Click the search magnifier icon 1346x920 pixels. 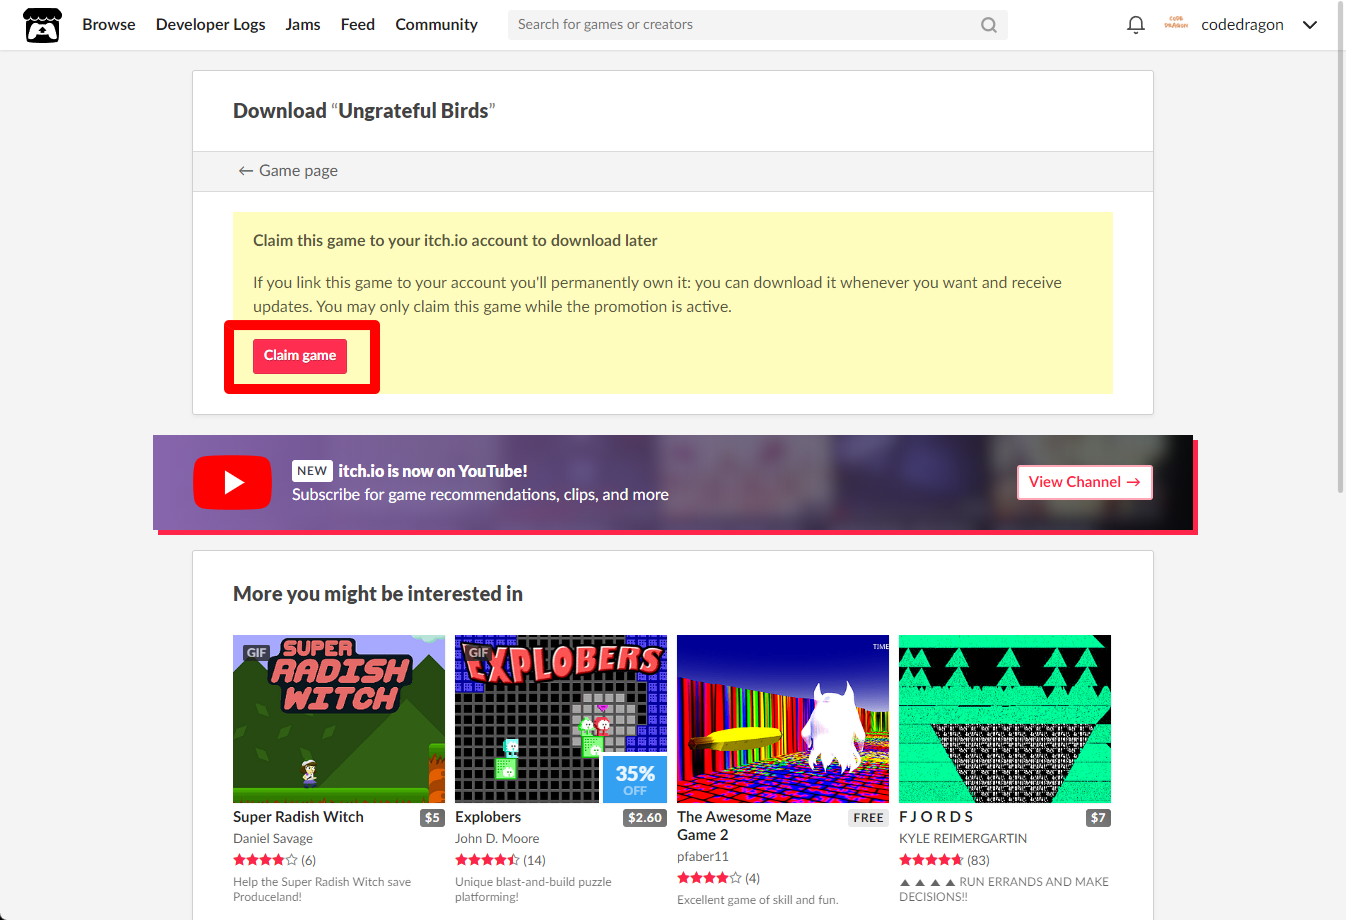coord(988,25)
